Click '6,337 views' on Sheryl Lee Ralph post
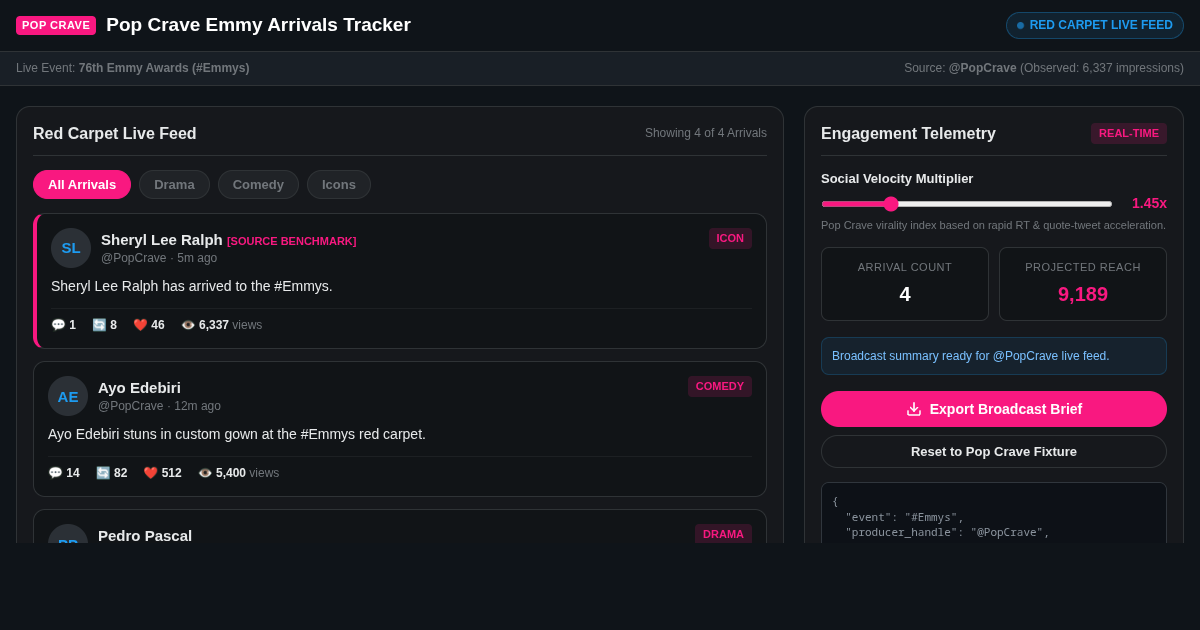The image size is (1200, 630). [x=230, y=325]
